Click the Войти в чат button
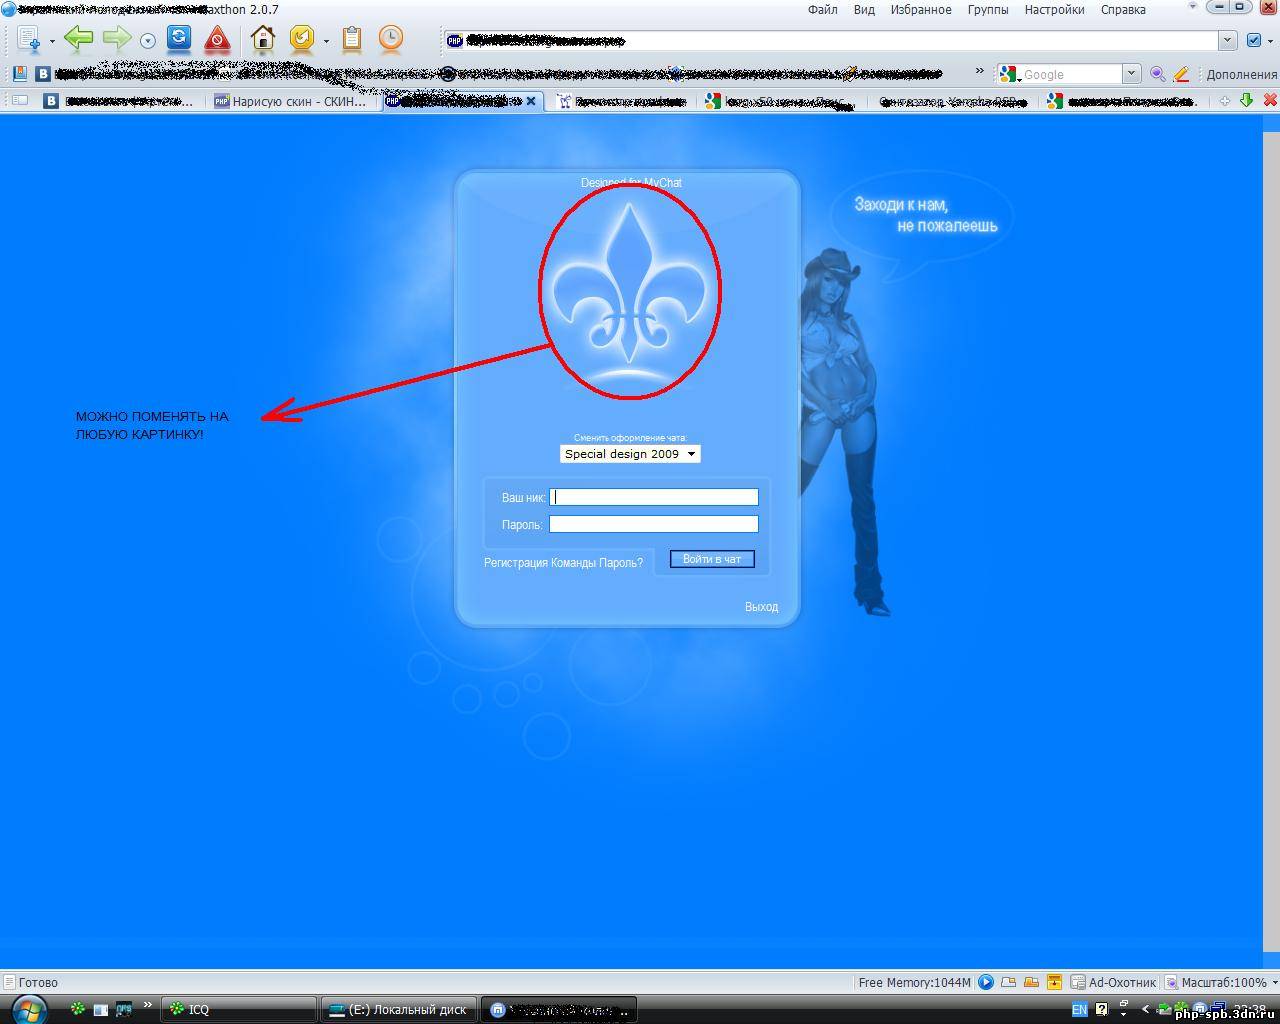Viewport: 1280px width, 1024px height. point(712,559)
